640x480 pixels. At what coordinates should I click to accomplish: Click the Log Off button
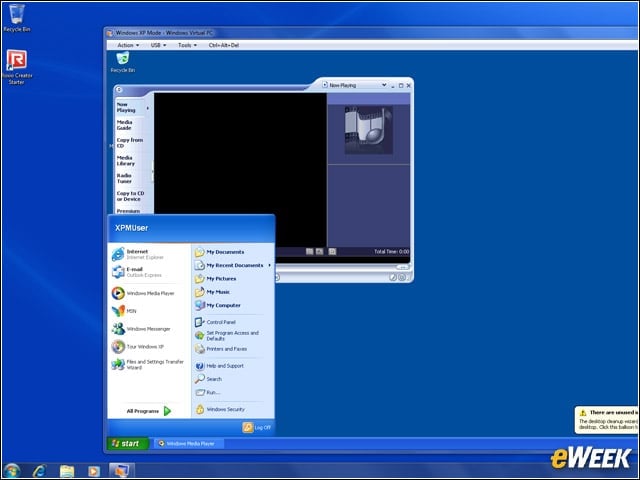click(257, 427)
